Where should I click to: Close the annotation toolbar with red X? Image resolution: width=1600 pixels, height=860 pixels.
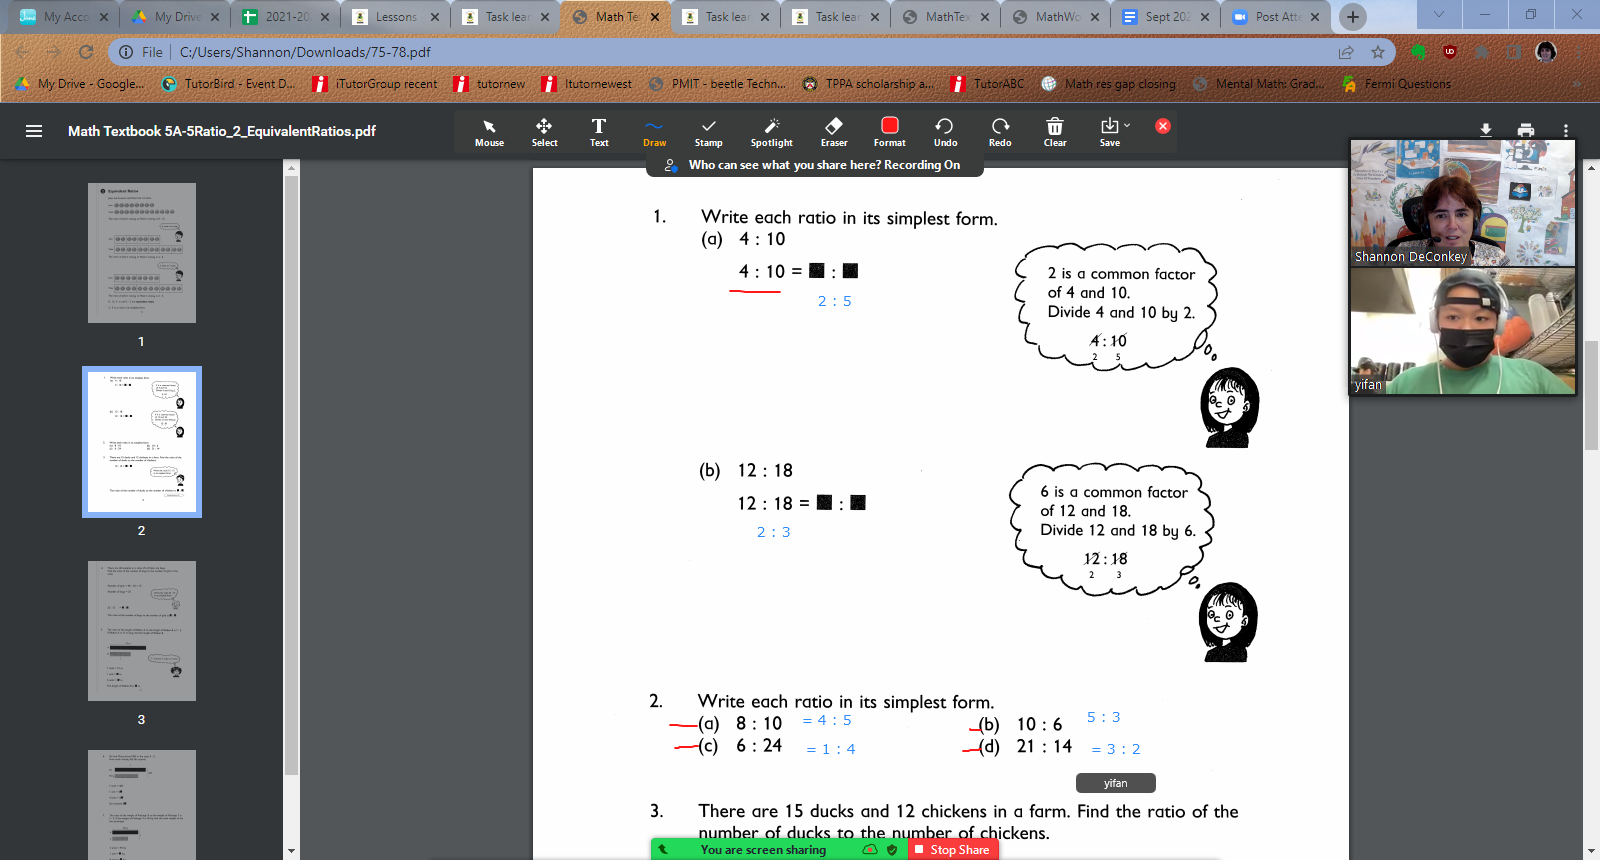click(x=1163, y=126)
